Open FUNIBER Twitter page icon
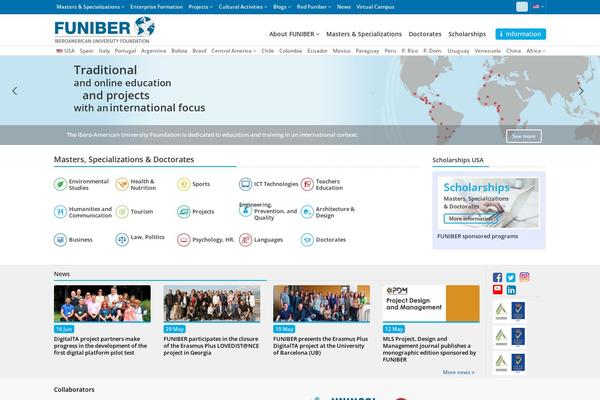This screenshot has width=600, height=400. pos(511,277)
